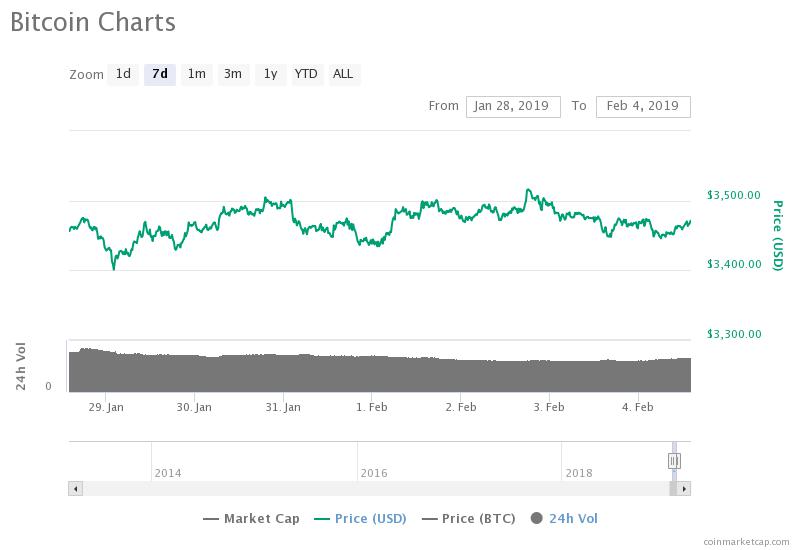Viewport: 800px width, 550px height.
Task: Edit the From date field Jan 28, 2019
Action: (513, 107)
